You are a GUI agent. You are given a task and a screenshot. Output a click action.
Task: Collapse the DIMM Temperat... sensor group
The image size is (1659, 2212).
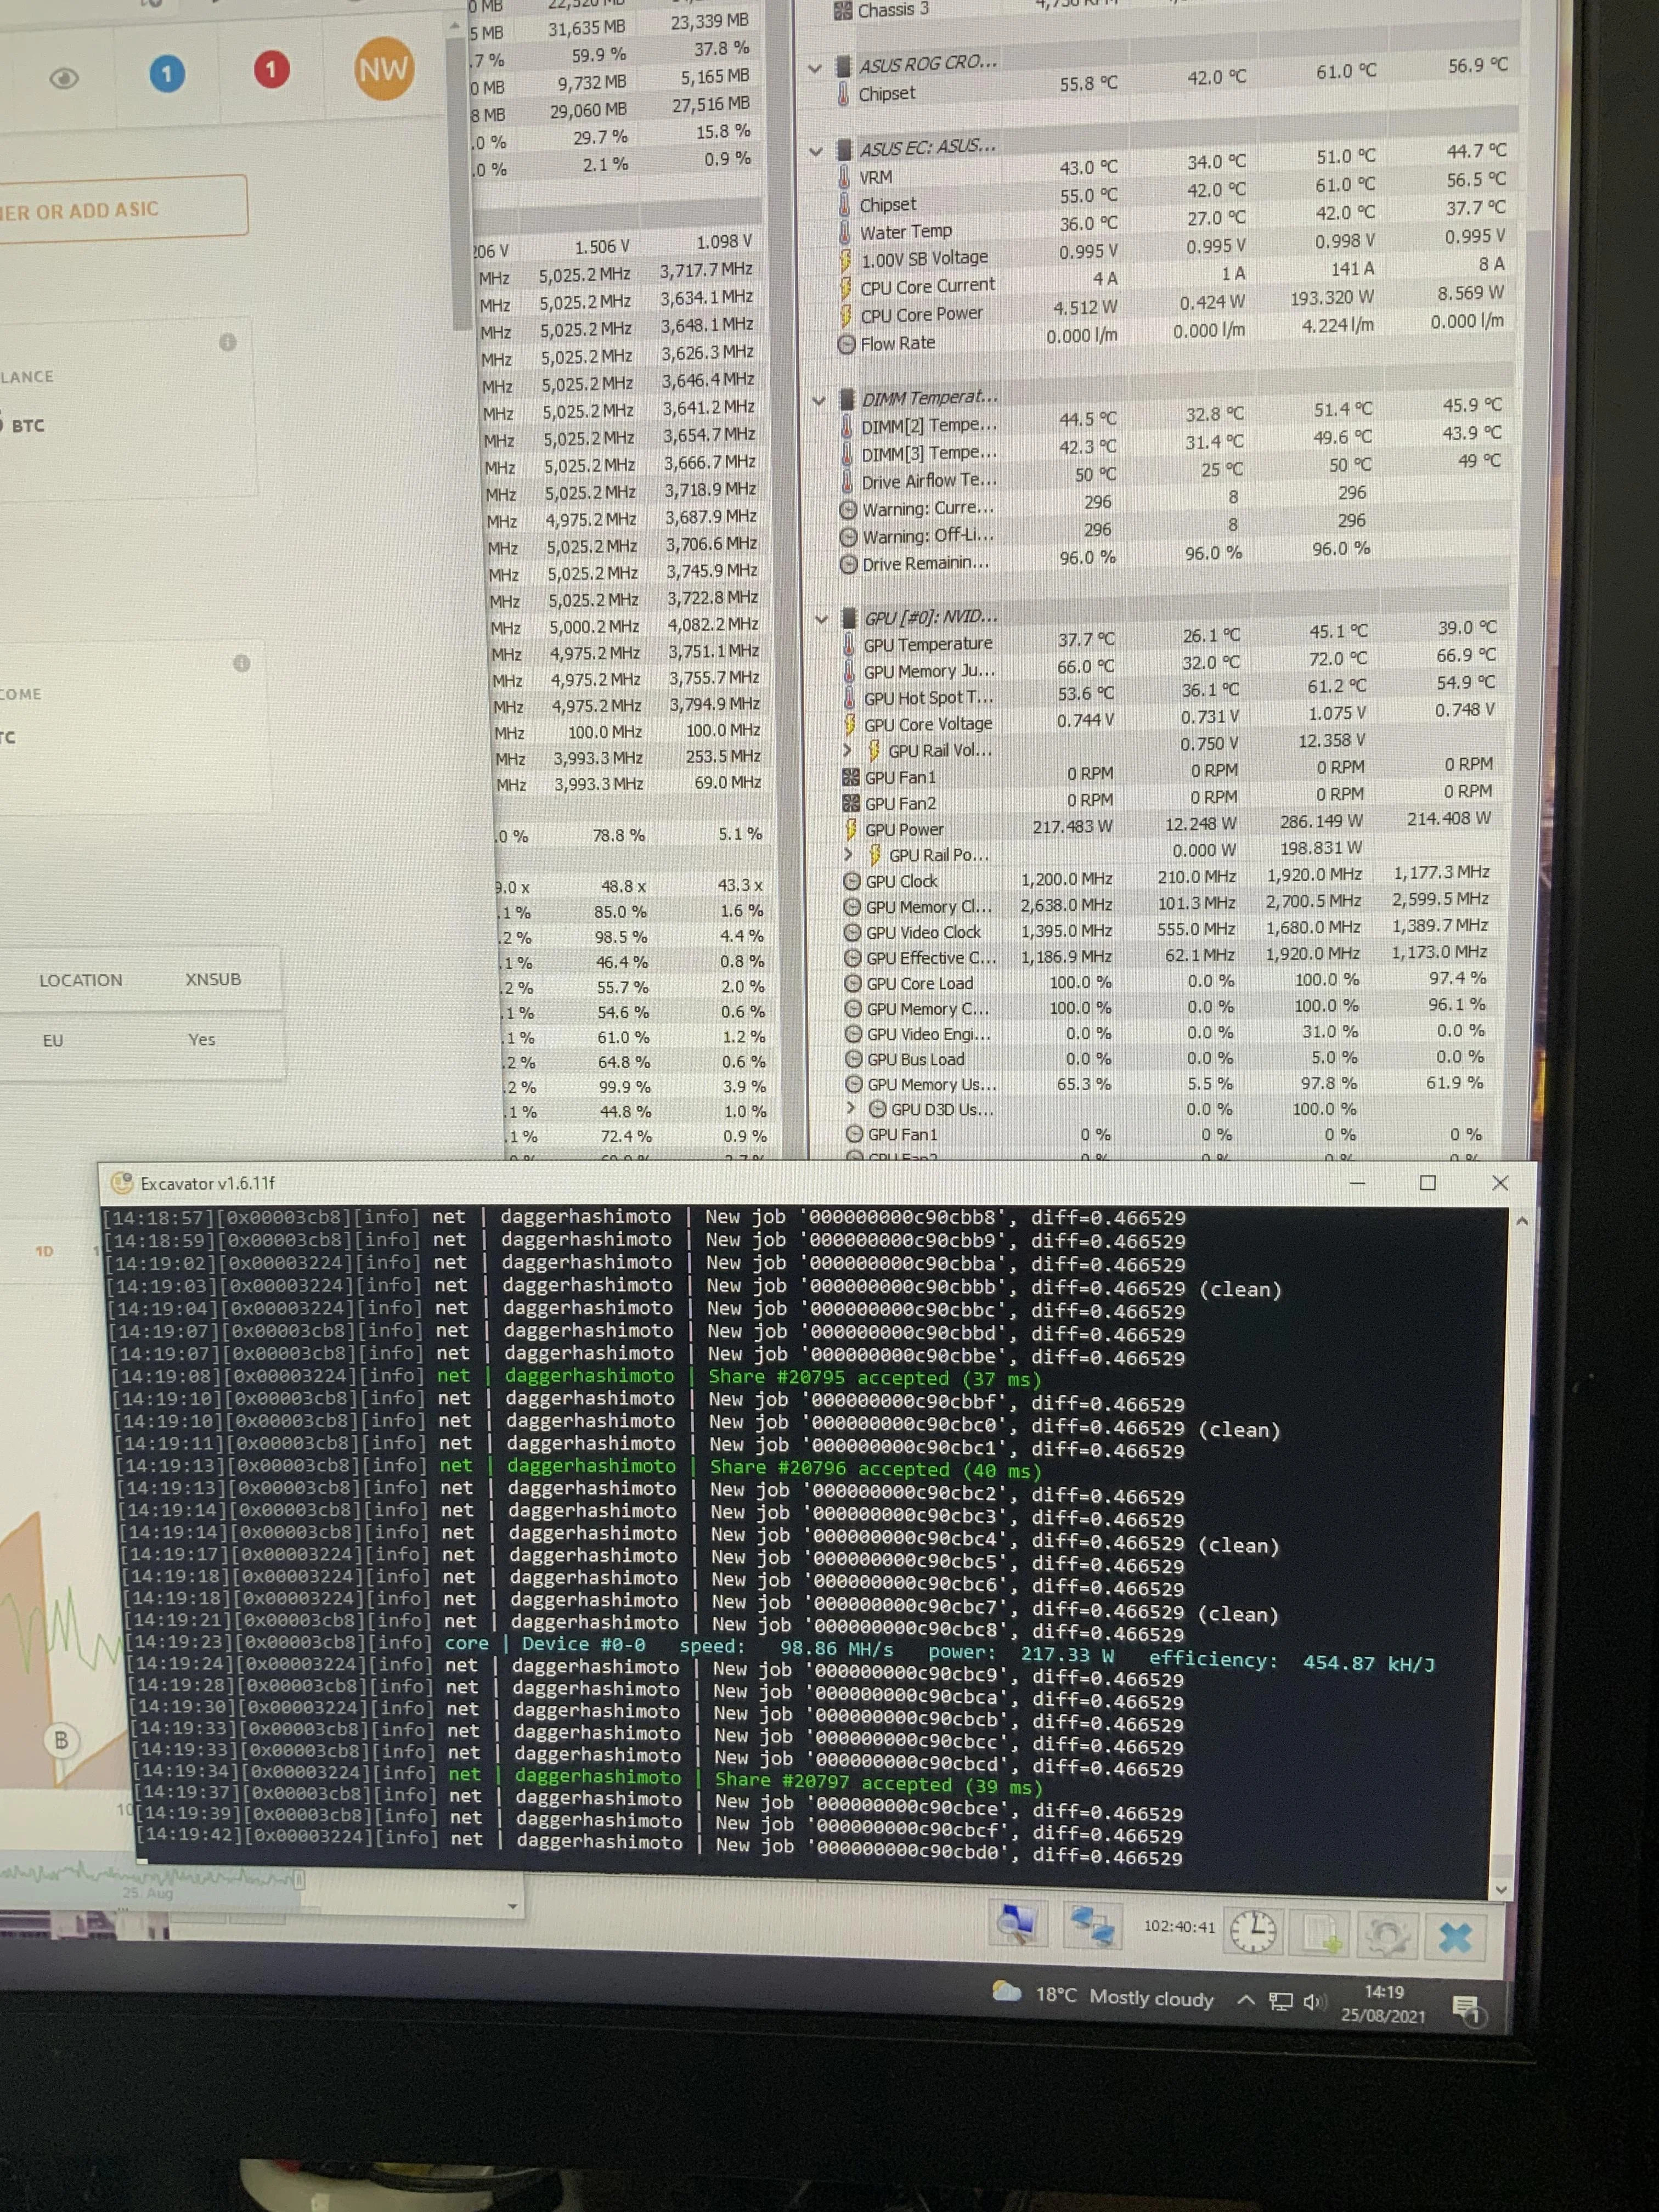pos(819,400)
